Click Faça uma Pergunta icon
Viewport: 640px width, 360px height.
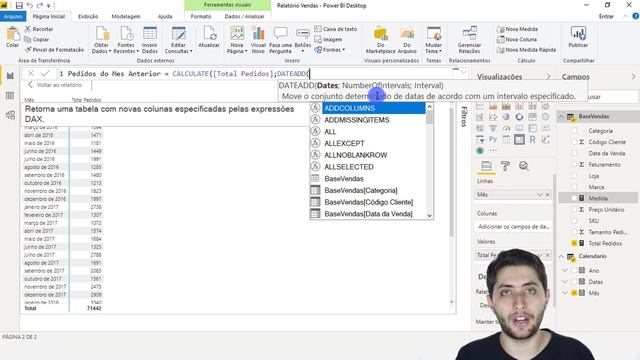pos(280,34)
